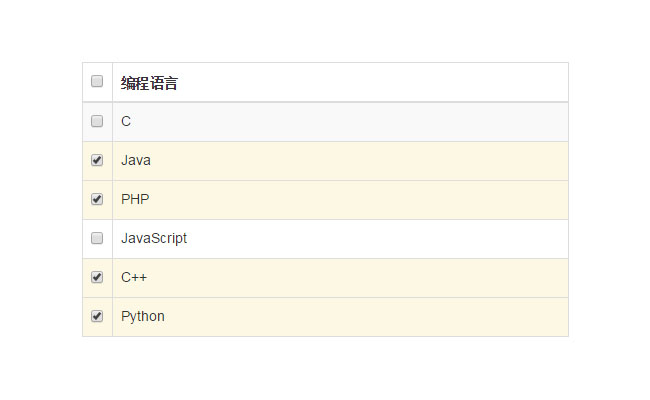Screen dimensions: 650x400
Task: Click the C++ label text
Action: pos(134,277)
